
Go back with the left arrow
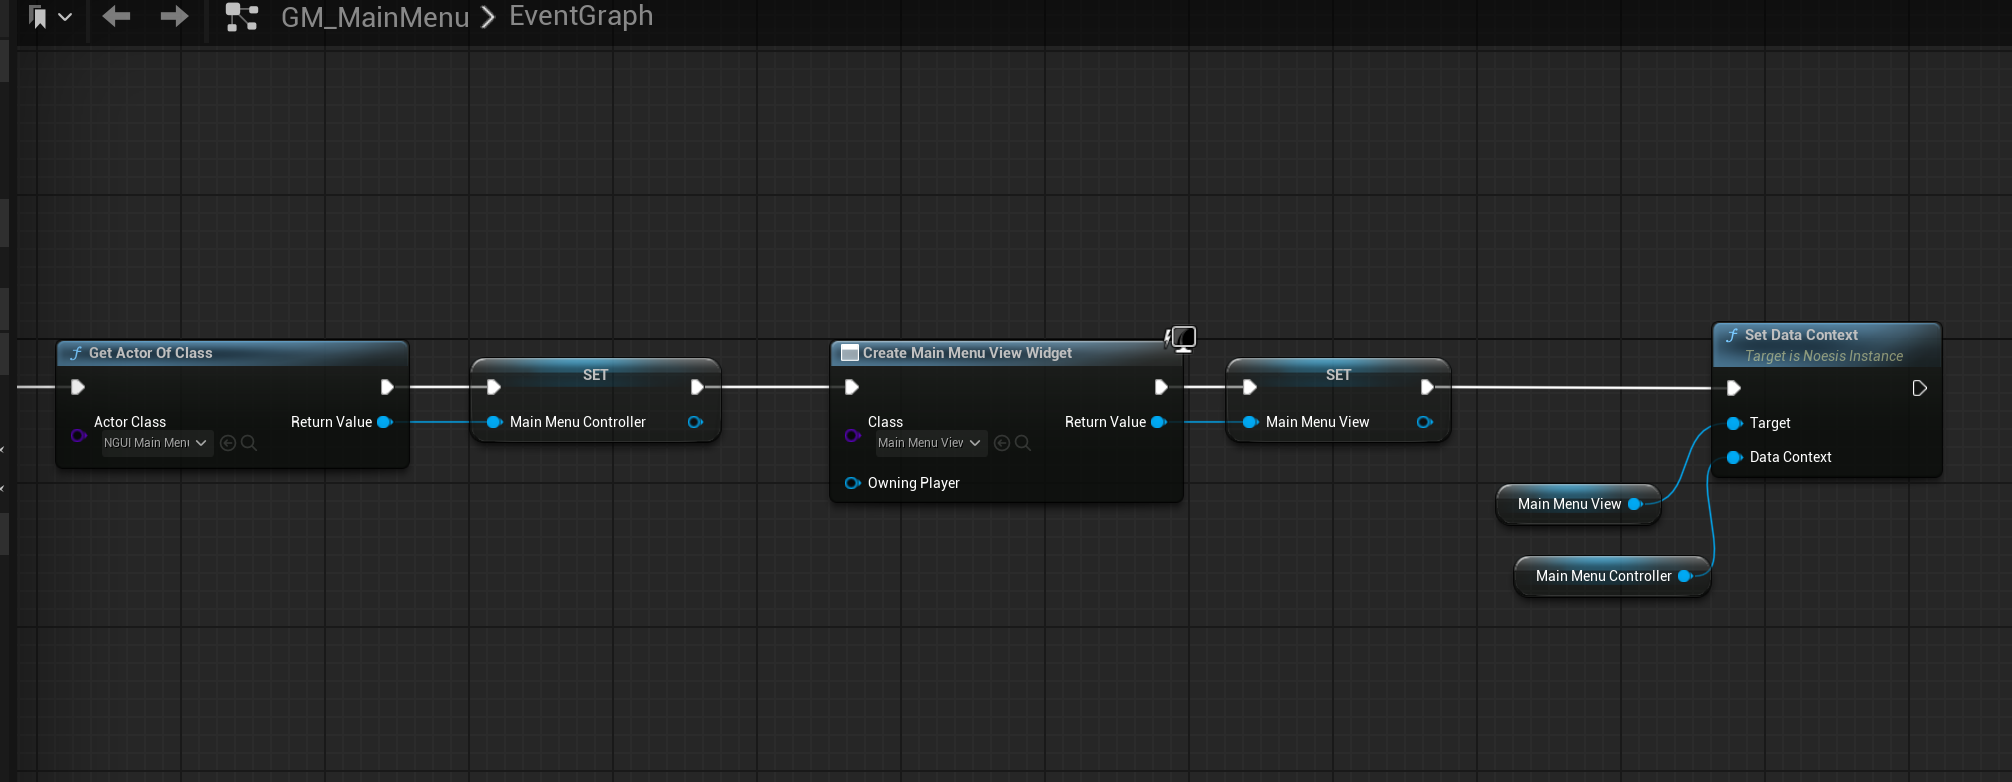click(x=116, y=16)
